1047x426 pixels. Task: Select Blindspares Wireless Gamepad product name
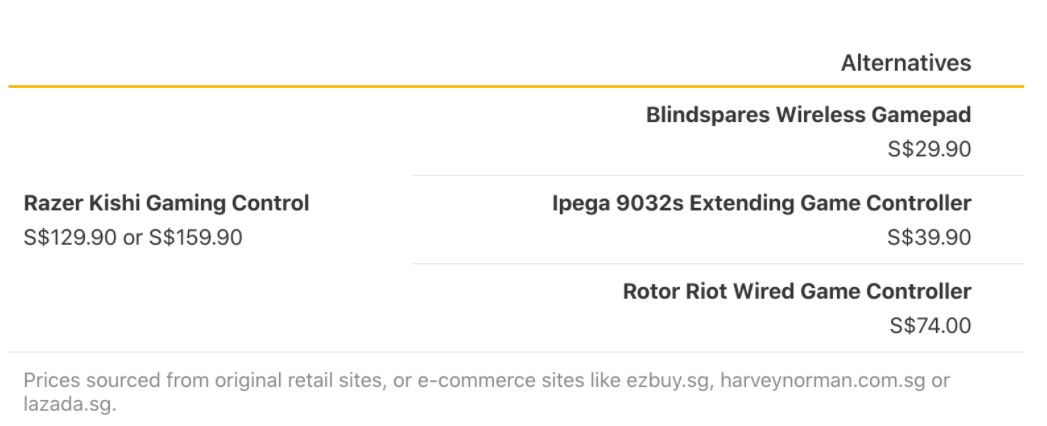point(808,115)
